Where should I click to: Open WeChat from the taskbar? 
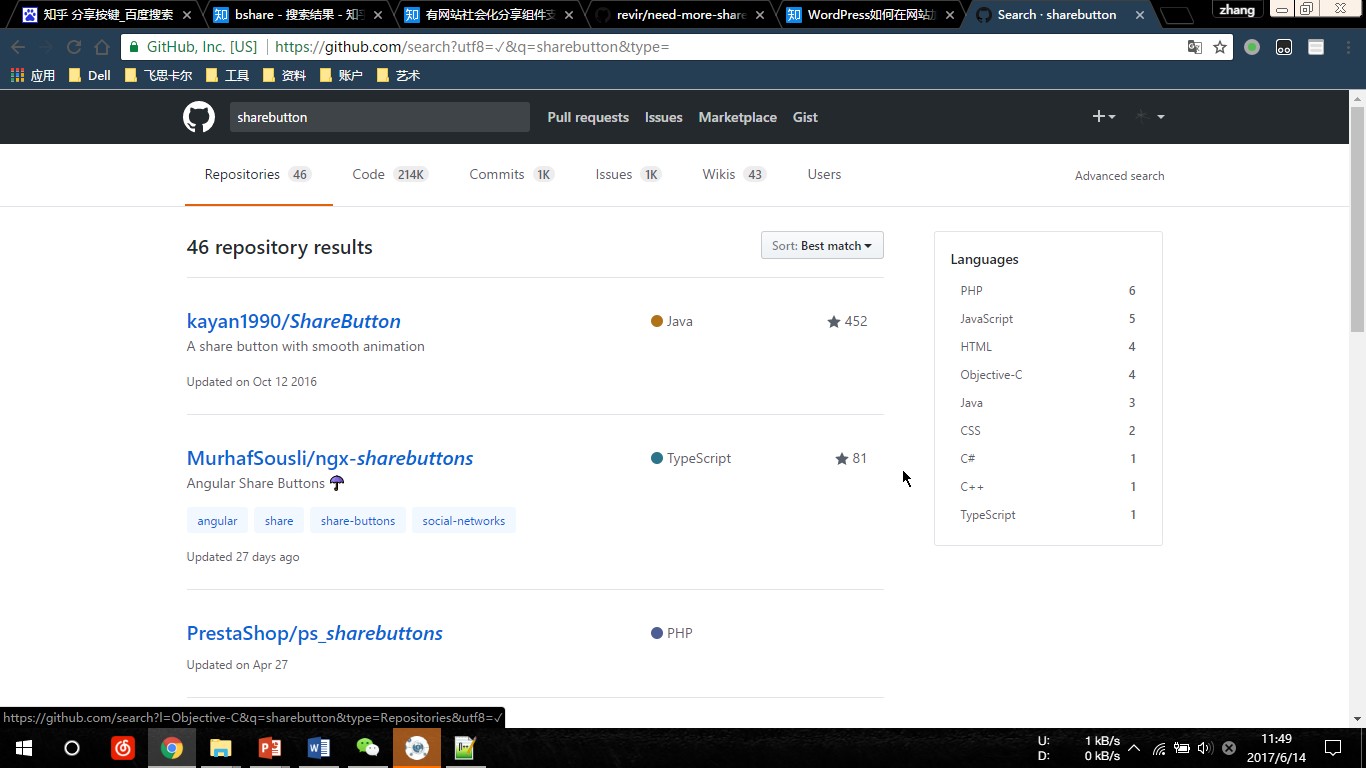point(368,748)
